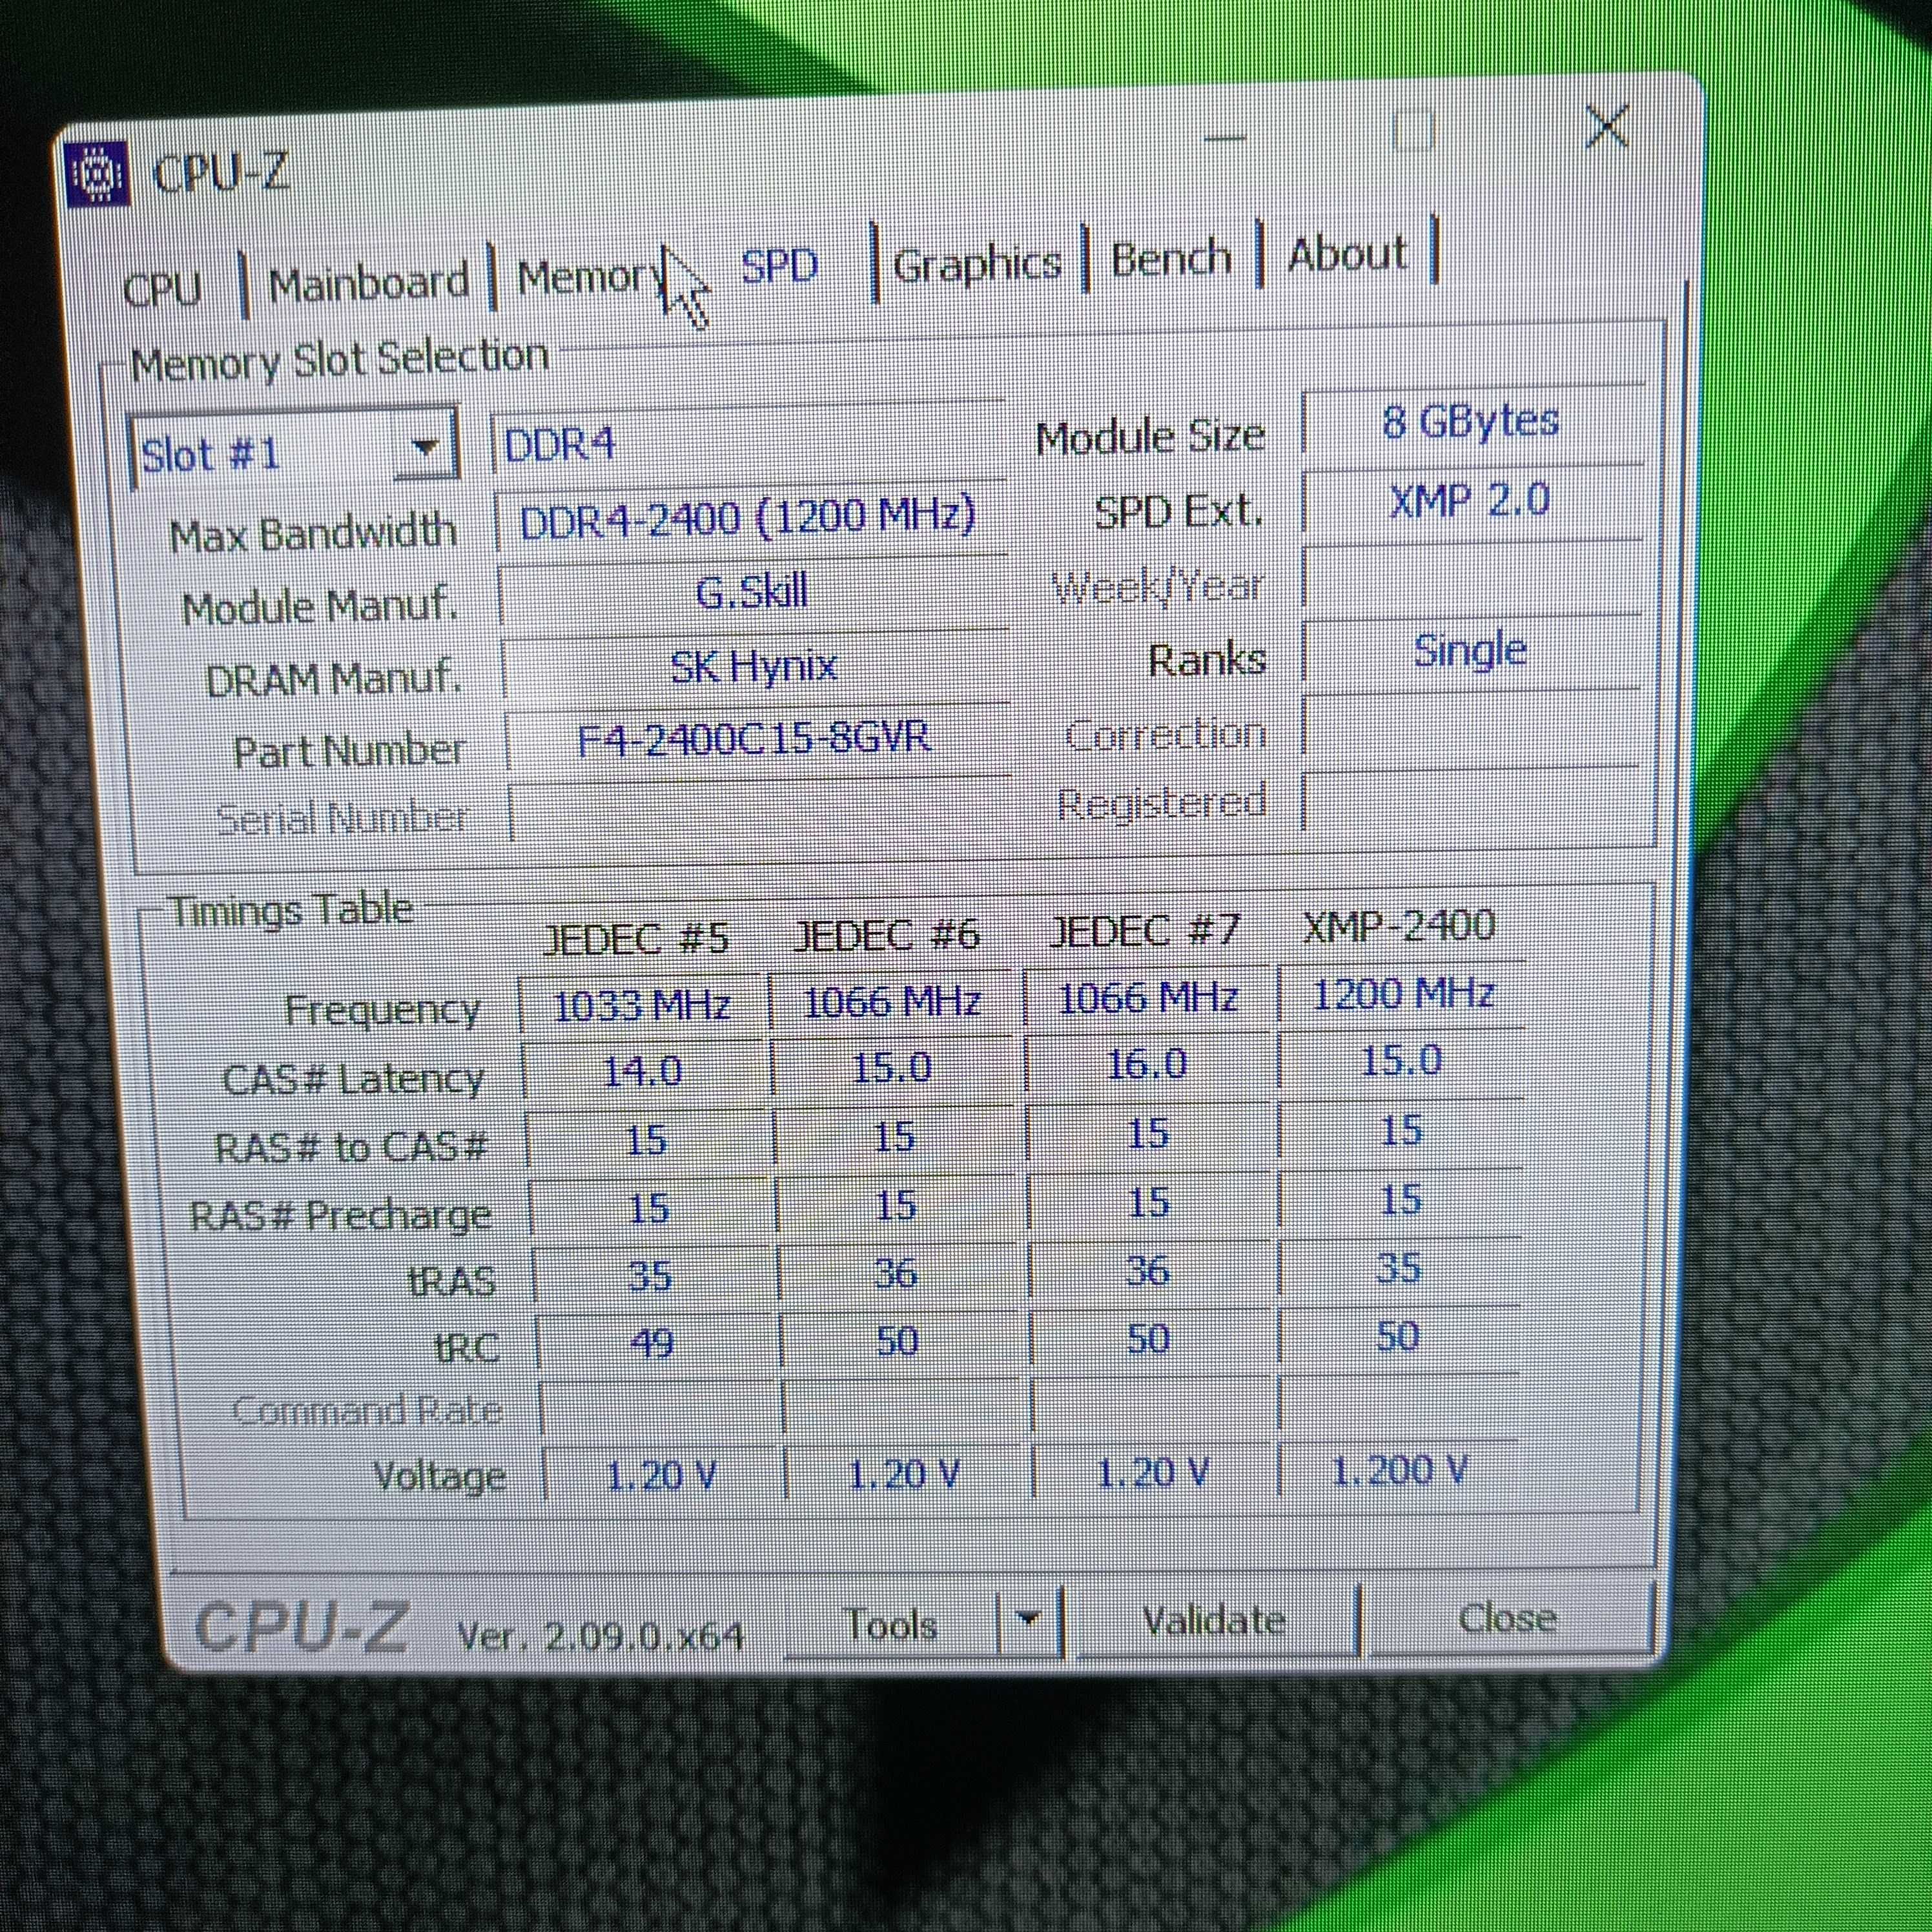Click the JEDEC #5 1.20 V voltage cell
Viewport: 1932px width, 1932px height.
[x=661, y=1476]
